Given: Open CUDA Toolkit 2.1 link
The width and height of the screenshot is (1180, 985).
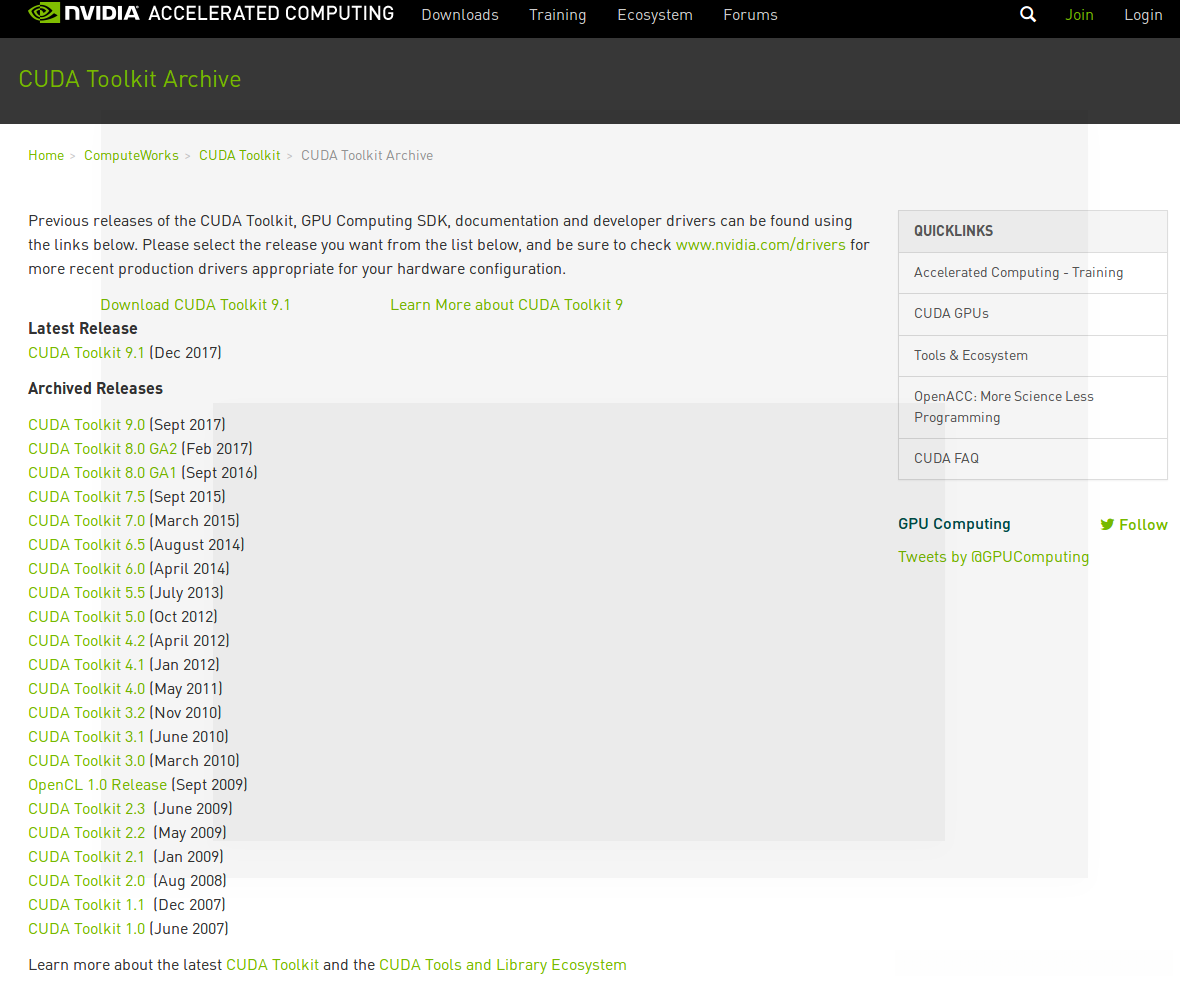Looking at the screenshot, I should (86, 857).
